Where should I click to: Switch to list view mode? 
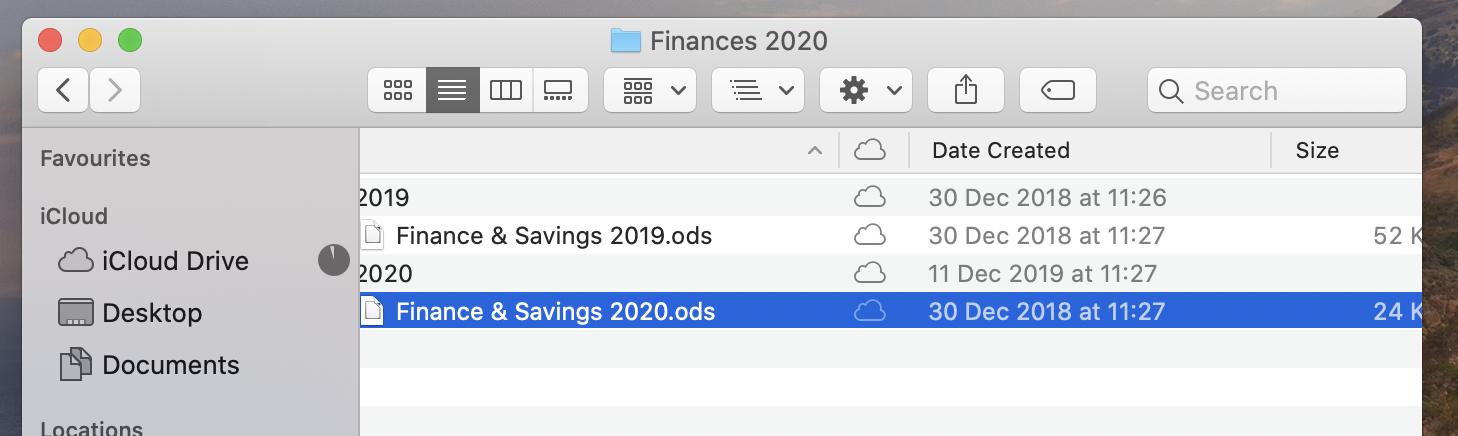pyautogui.click(x=452, y=91)
